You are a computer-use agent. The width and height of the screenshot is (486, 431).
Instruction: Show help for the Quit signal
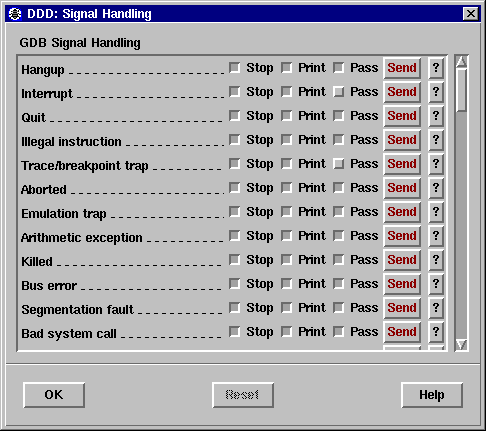tap(436, 116)
